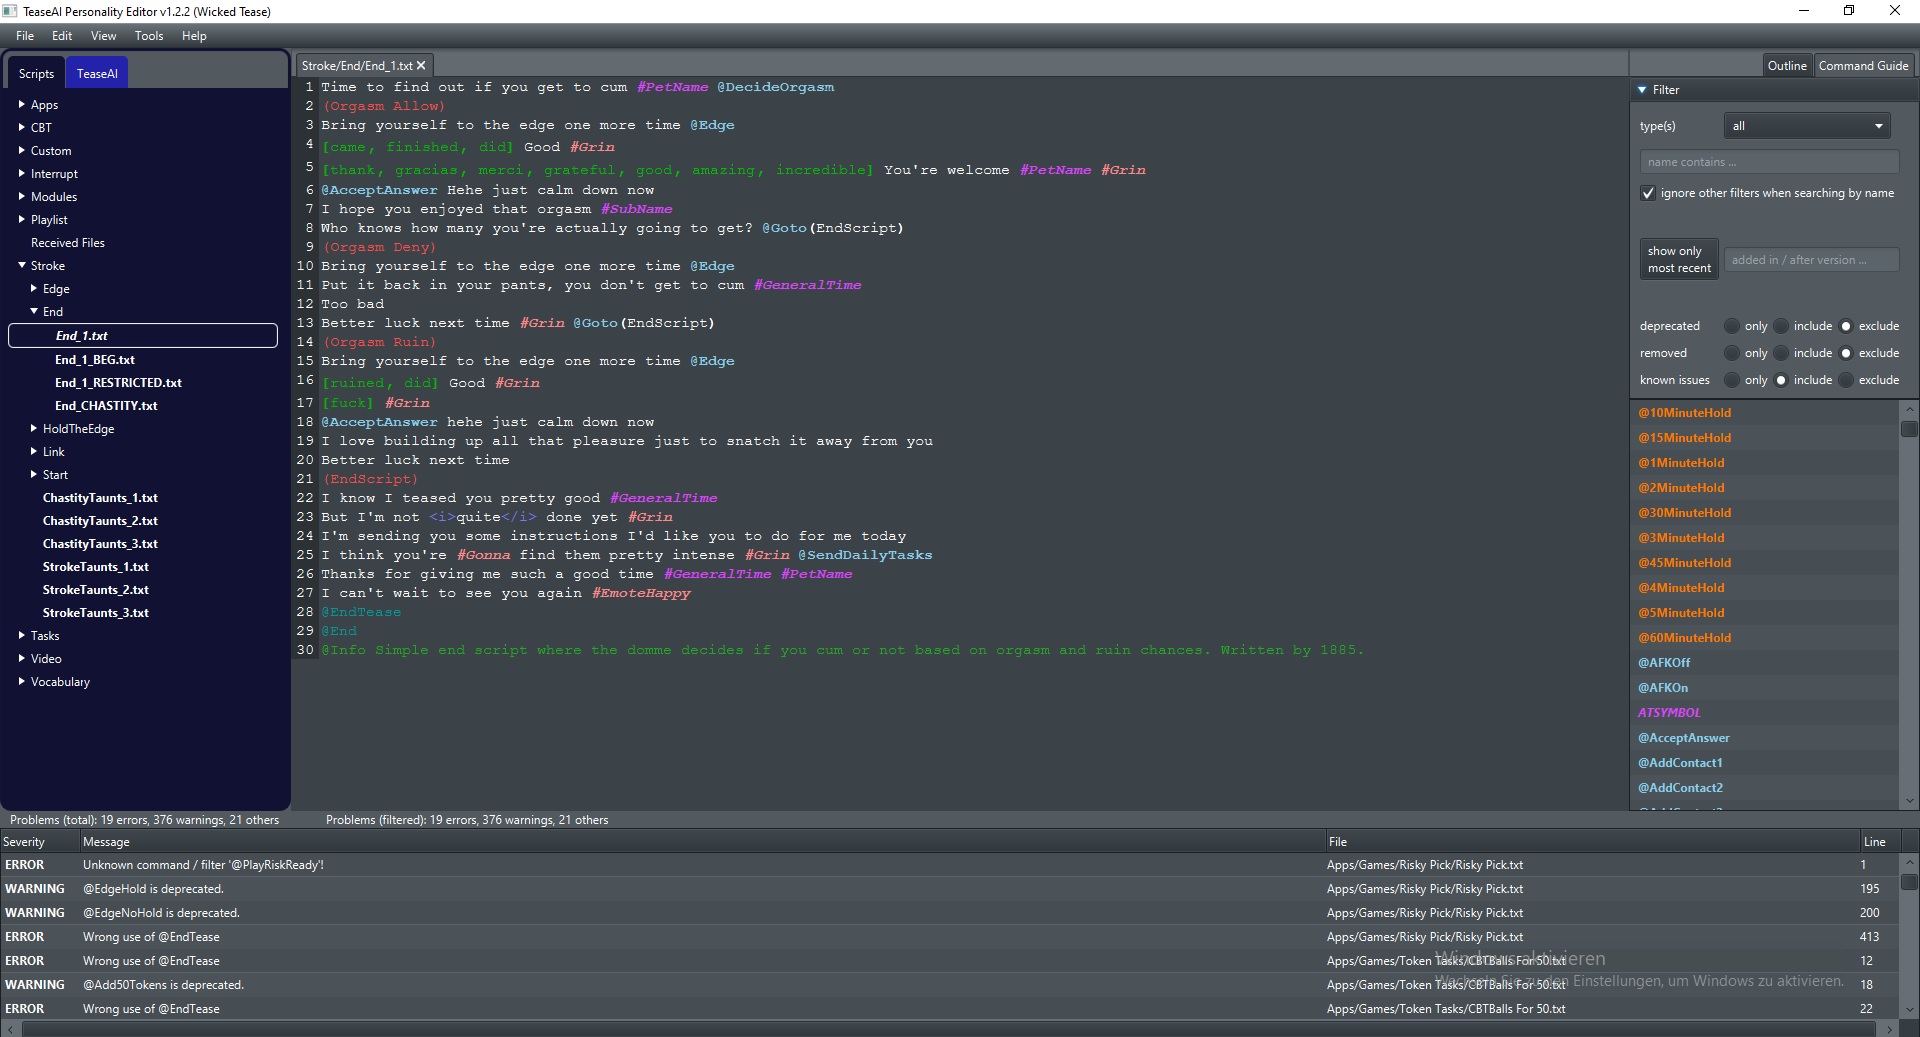Select @AcceptAnswer in command list

point(1683,738)
